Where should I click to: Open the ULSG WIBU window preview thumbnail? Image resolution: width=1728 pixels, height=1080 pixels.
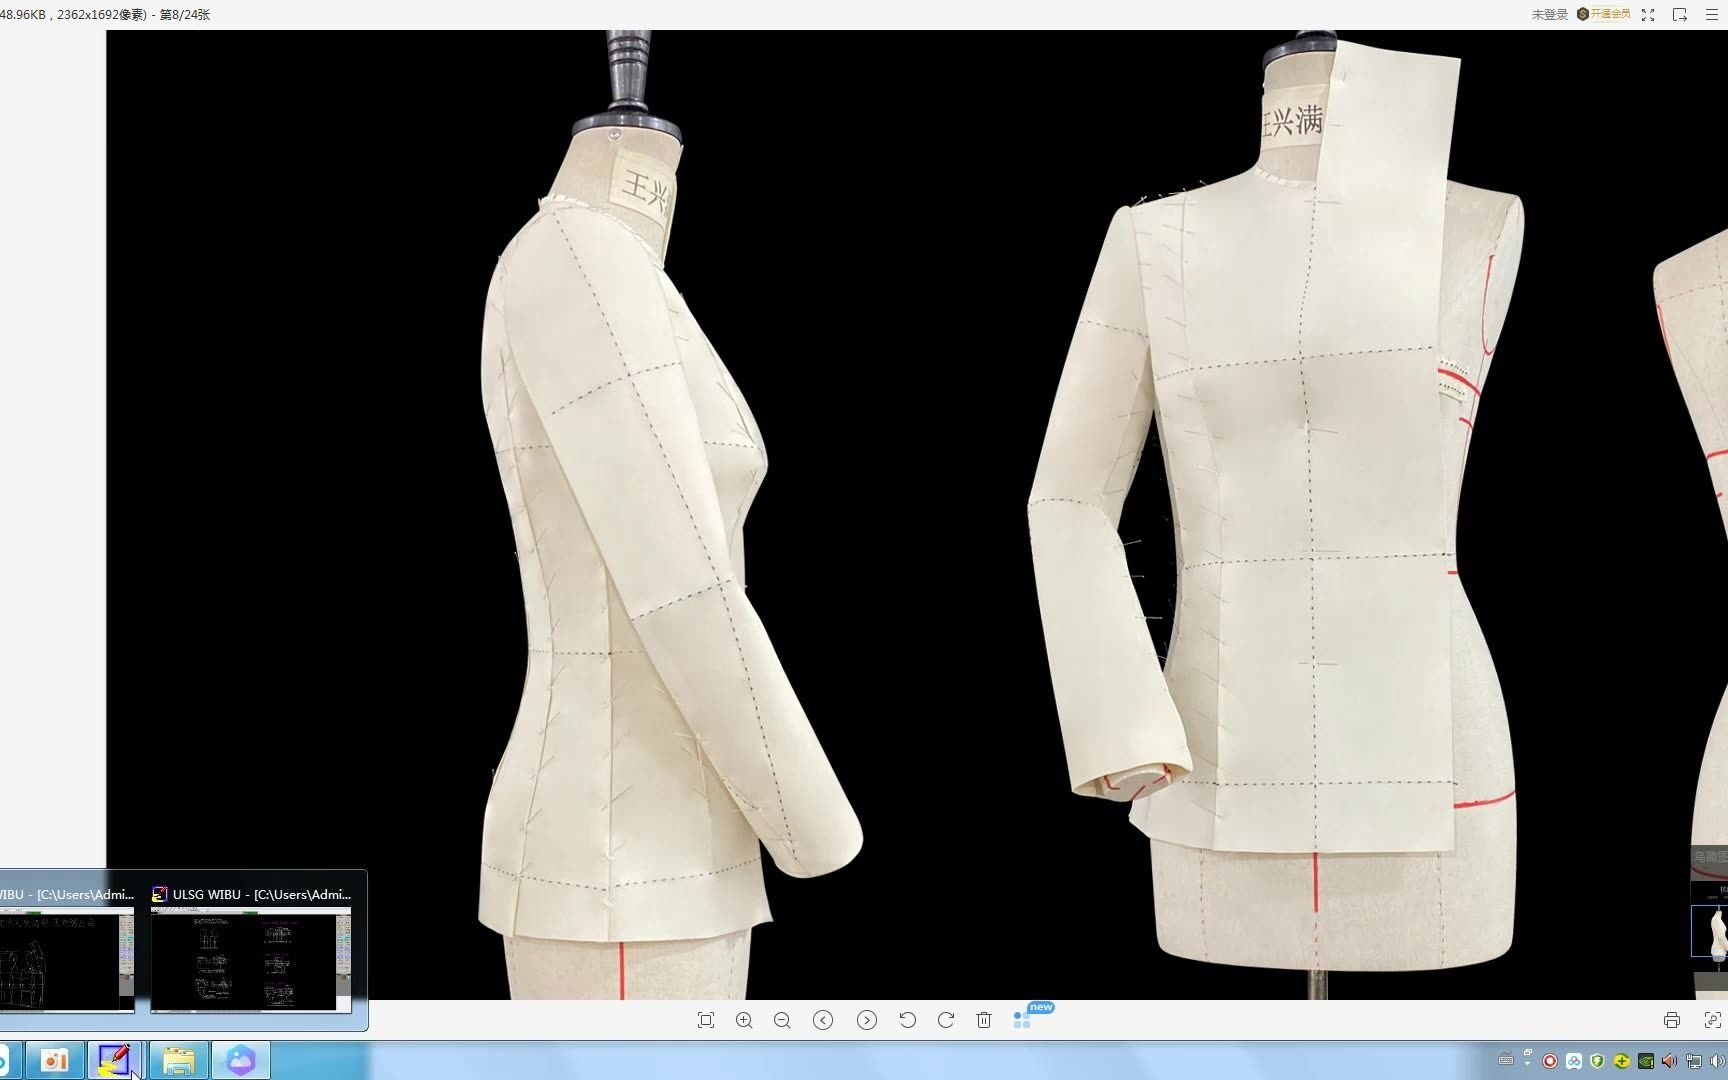pos(251,960)
